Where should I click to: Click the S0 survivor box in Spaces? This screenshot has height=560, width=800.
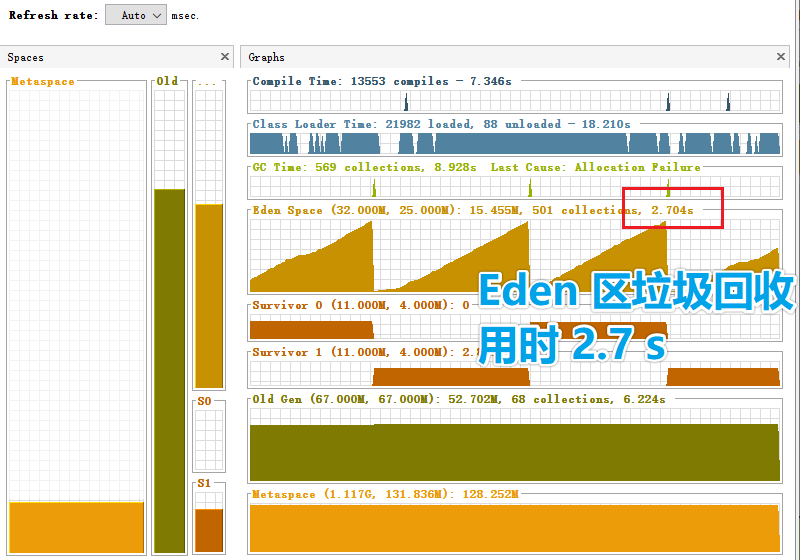coord(208,440)
